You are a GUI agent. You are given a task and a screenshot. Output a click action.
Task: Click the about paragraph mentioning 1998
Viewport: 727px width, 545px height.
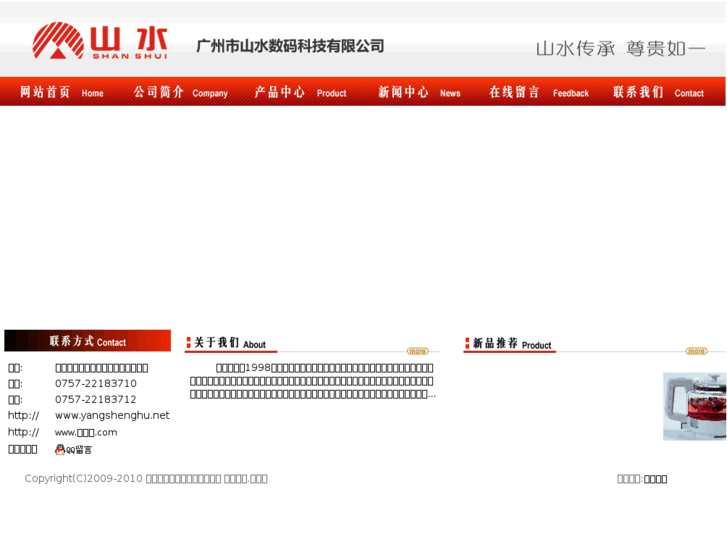coord(312,381)
